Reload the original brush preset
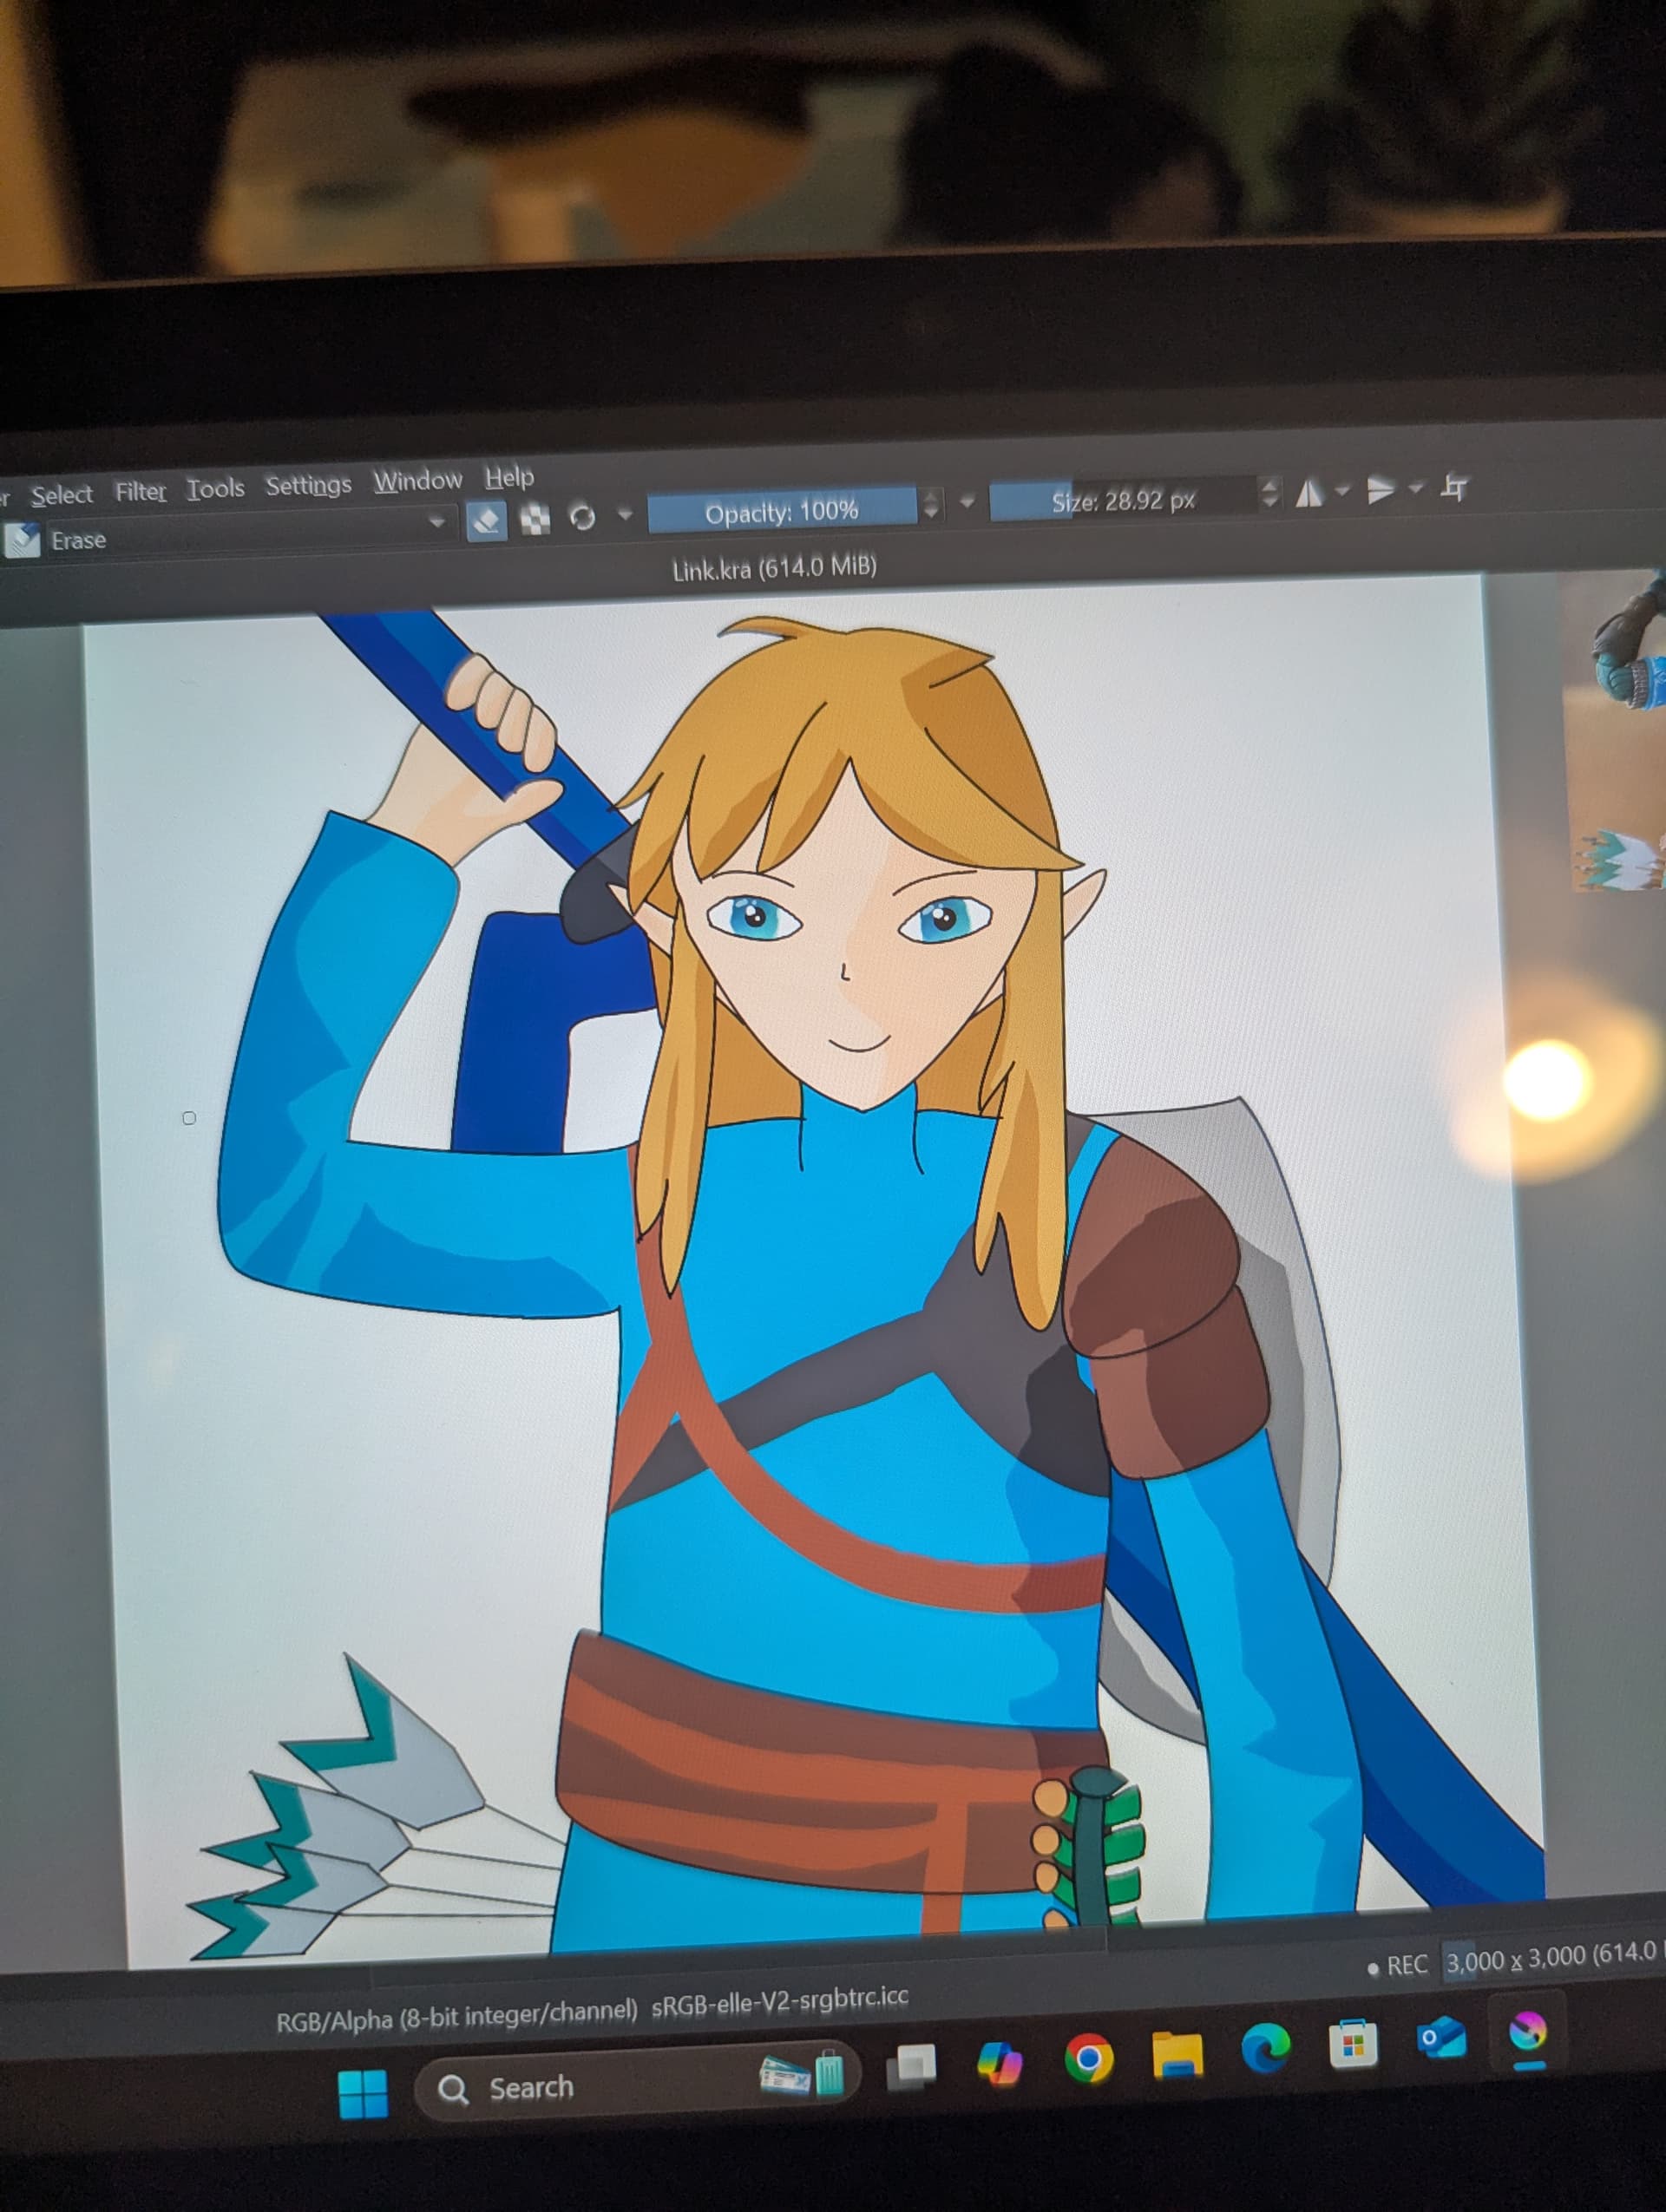 [x=582, y=517]
